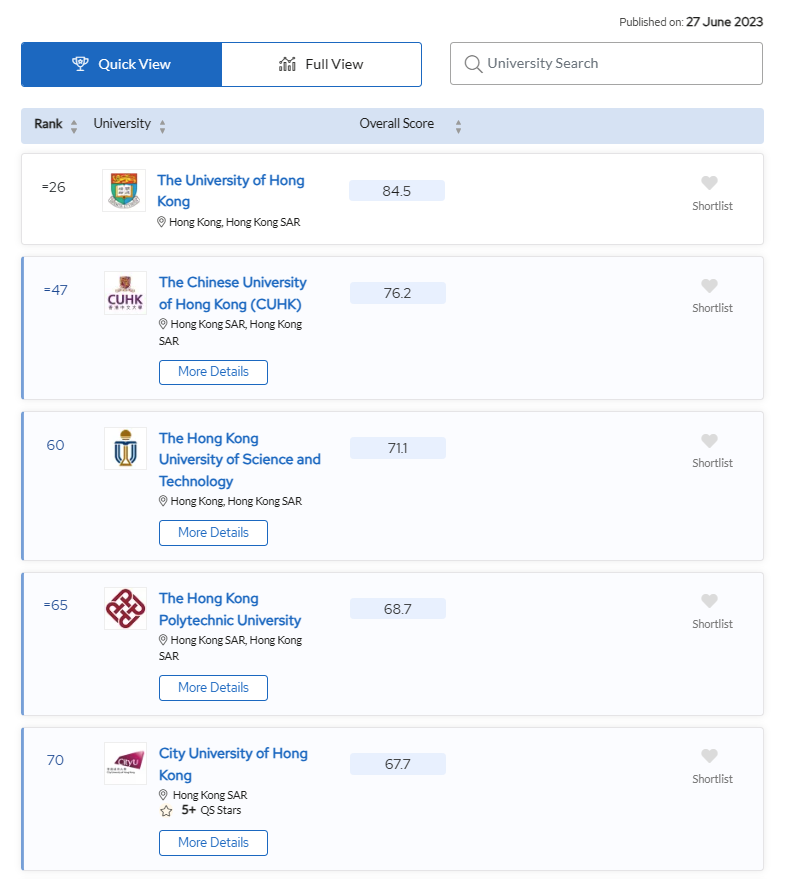Switch to the Full View tab
This screenshot has height=879, width=785.
(321, 64)
